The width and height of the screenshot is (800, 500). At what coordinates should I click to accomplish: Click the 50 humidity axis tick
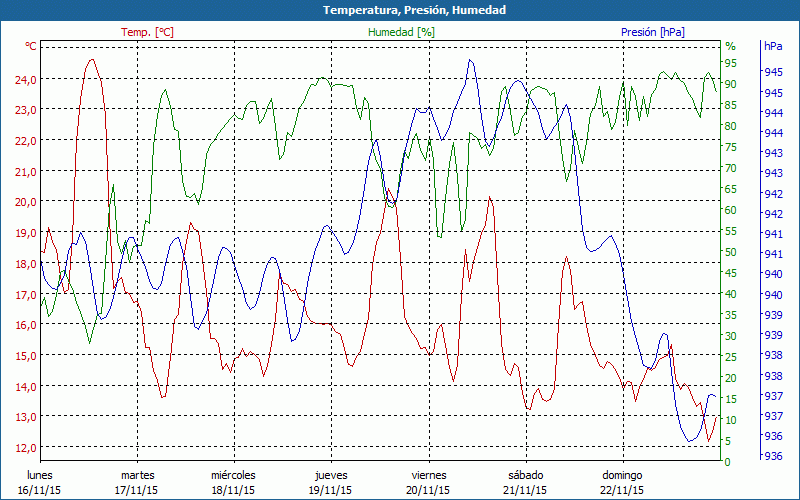730,252
